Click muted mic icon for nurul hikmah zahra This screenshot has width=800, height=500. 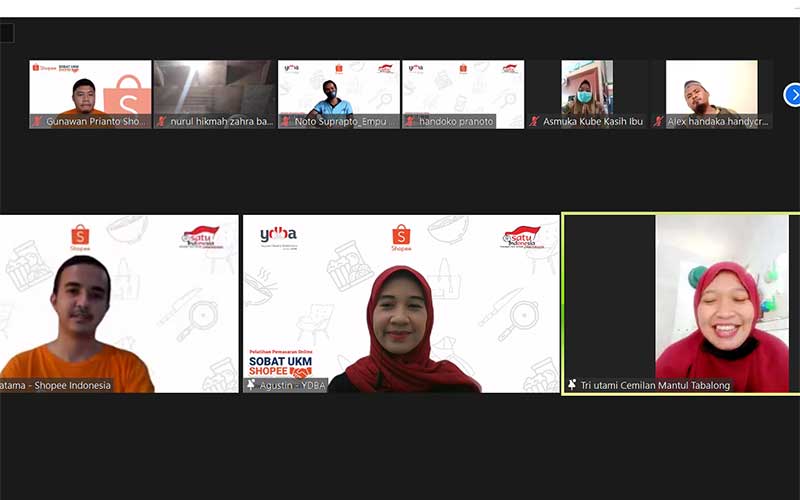coord(161,122)
